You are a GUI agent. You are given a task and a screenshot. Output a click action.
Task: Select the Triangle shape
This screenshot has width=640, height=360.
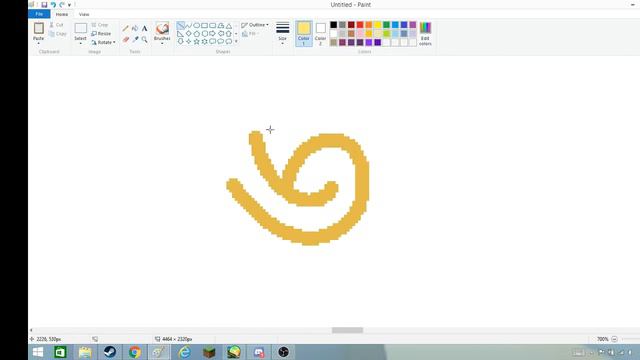(x=229, y=26)
